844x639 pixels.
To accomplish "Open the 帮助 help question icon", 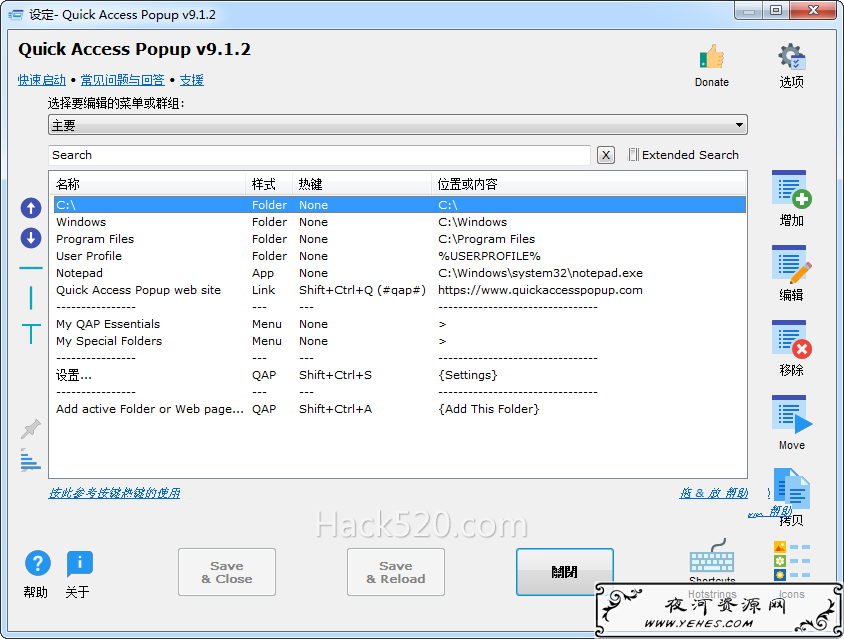I will click(38, 563).
